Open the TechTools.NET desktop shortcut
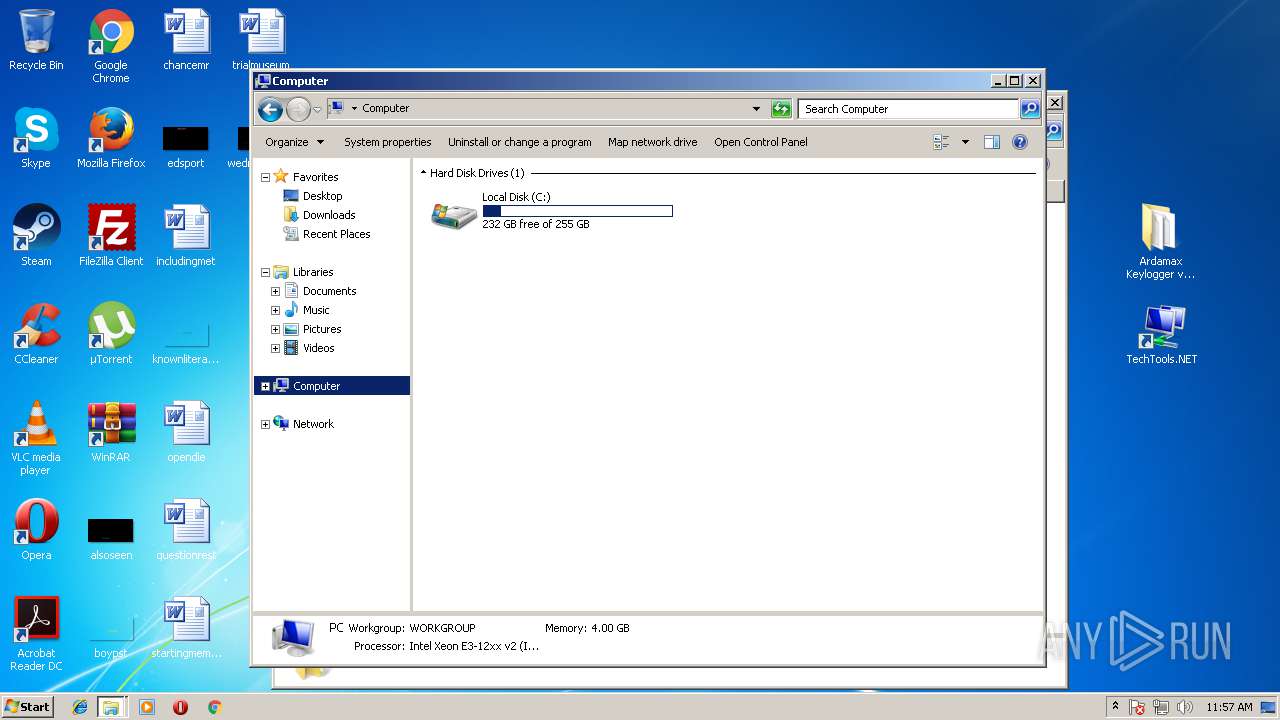 tap(1161, 334)
